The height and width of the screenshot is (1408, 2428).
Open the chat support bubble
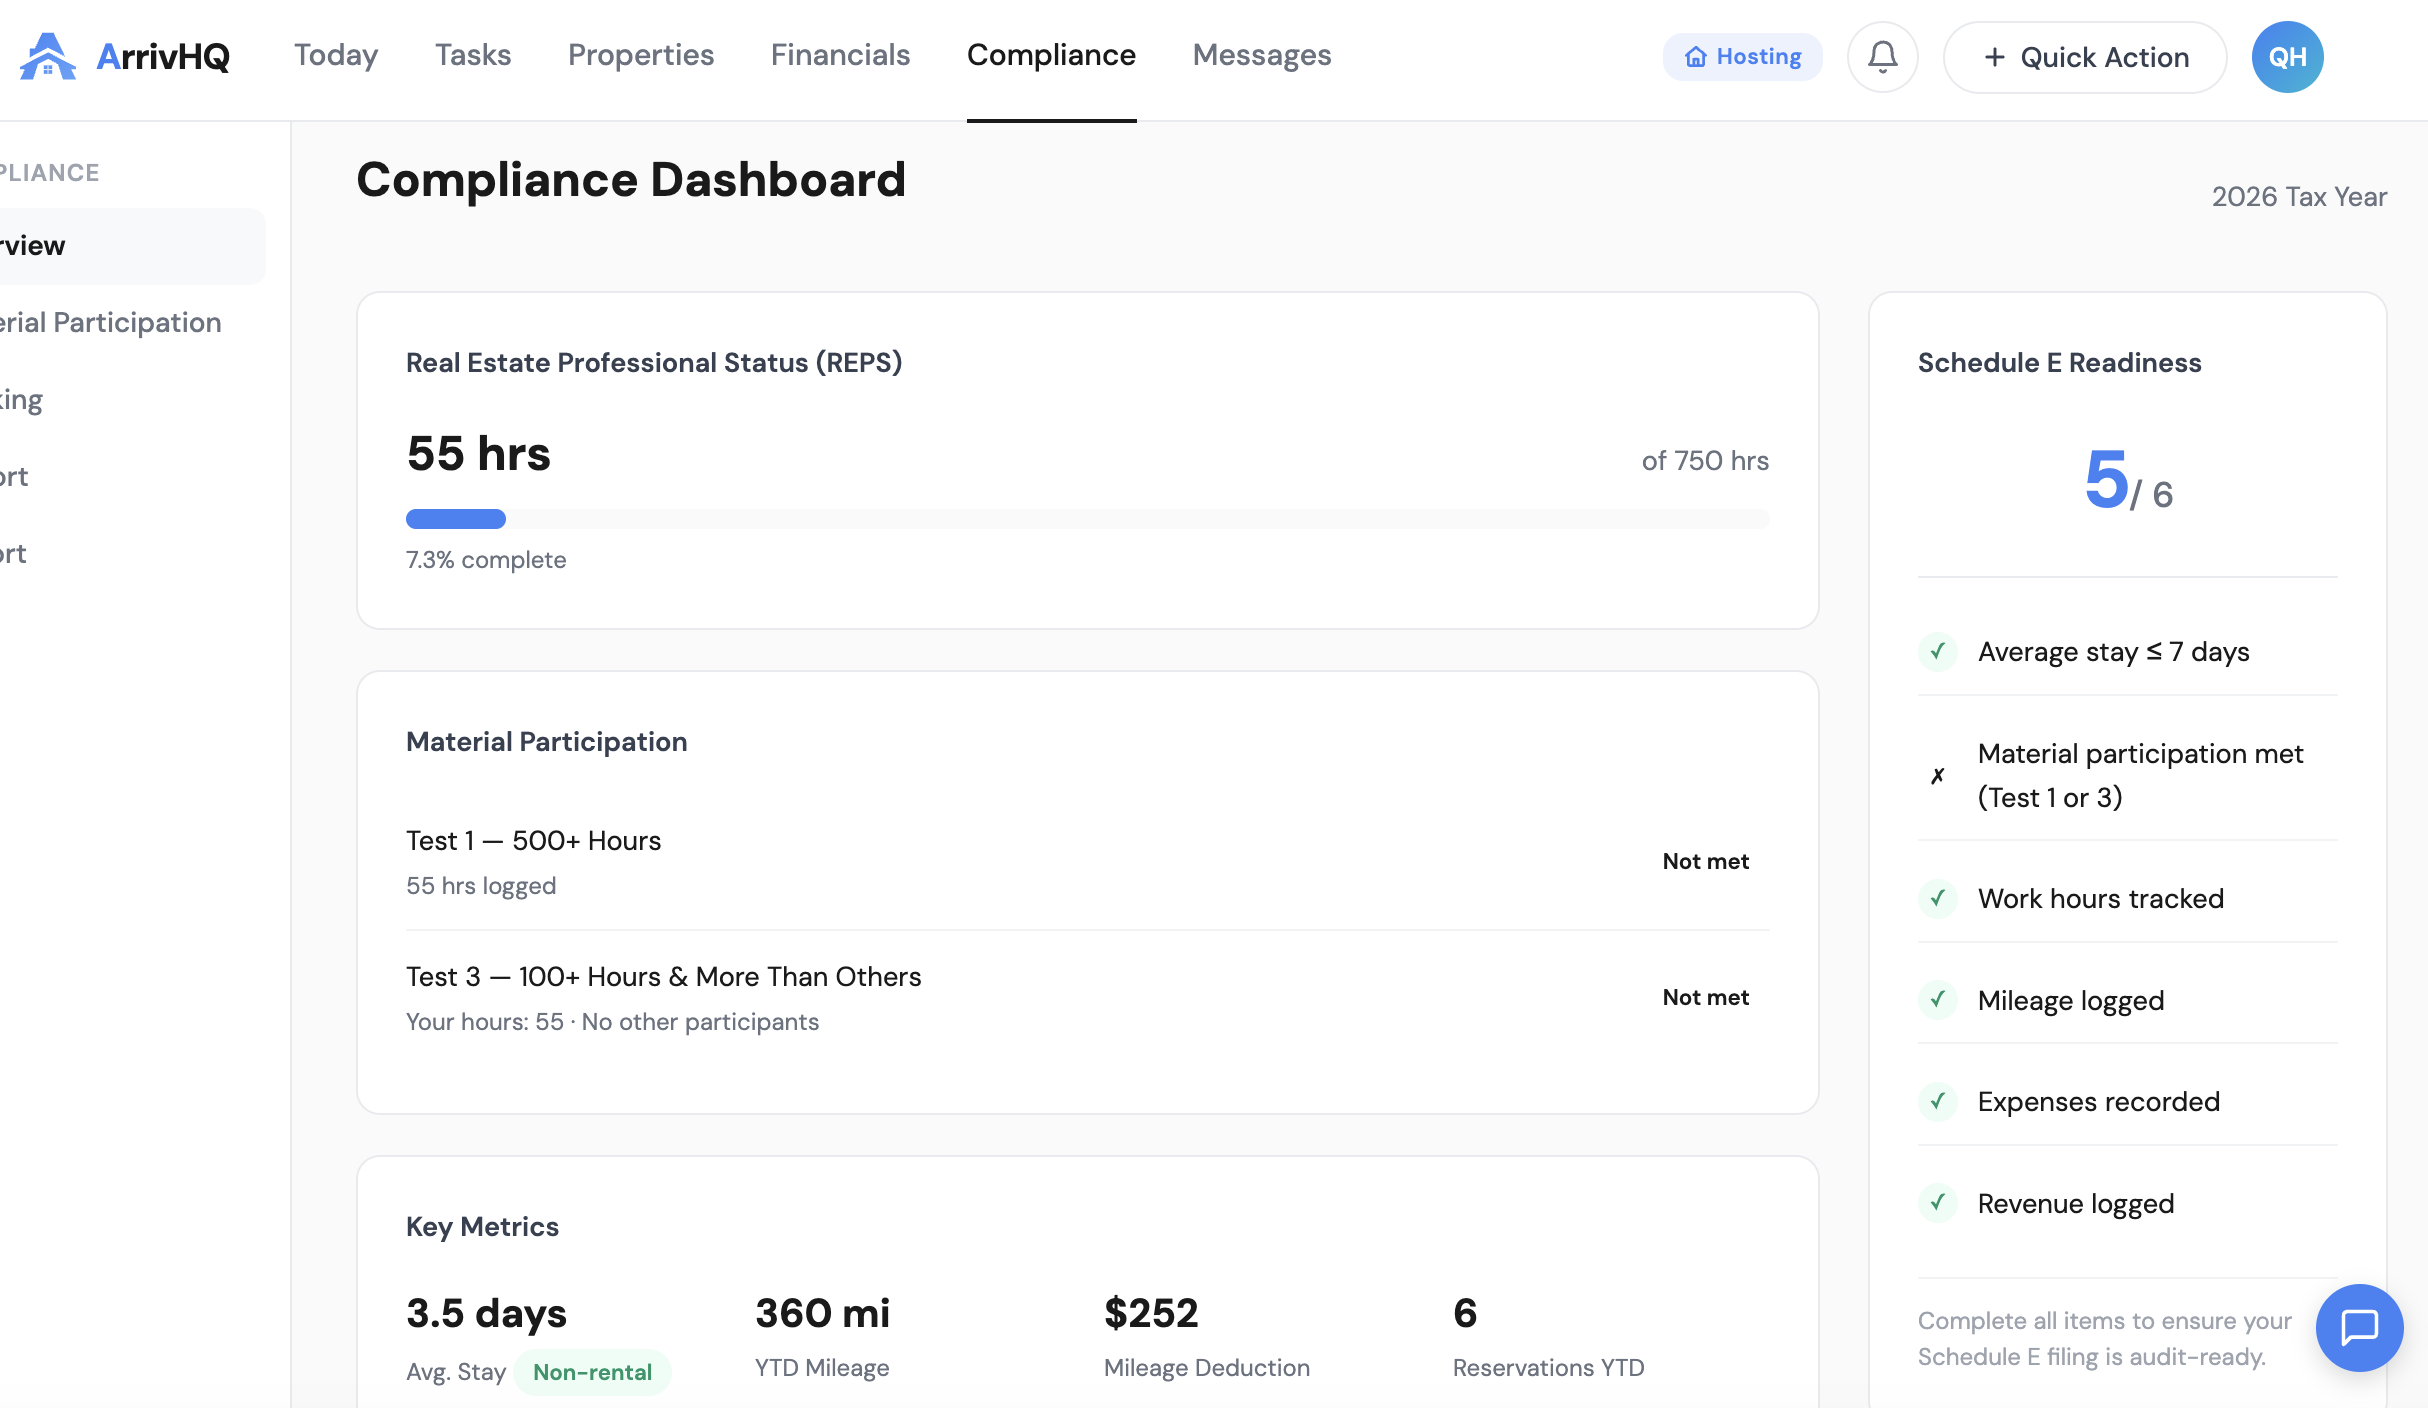click(x=2360, y=1328)
